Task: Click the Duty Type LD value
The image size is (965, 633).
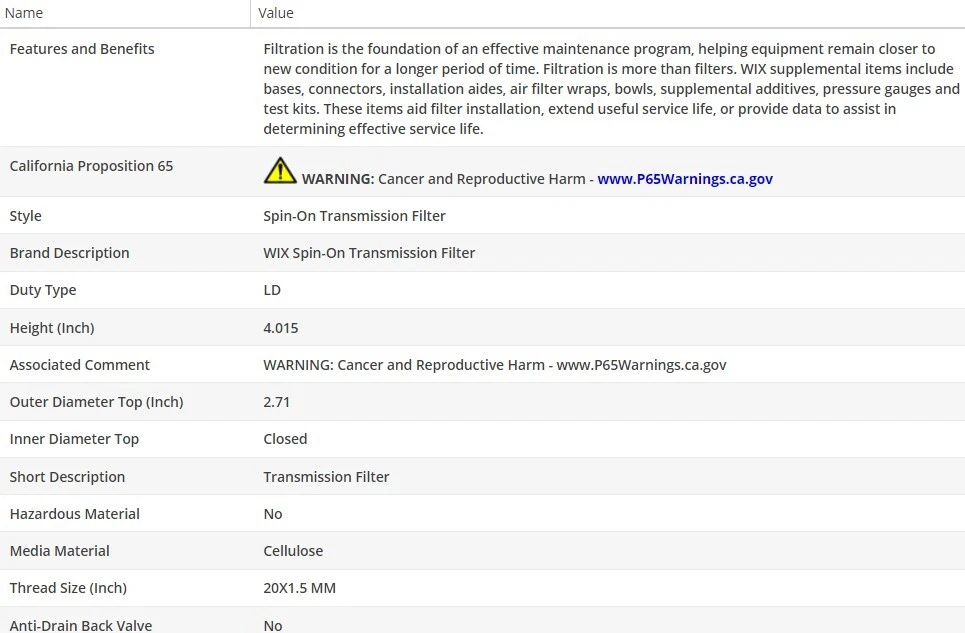Action: point(272,290)
